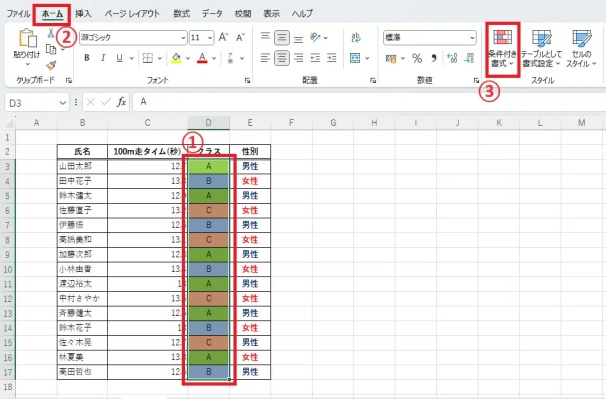Expand the Merge cells dropdown arrow
The image size is (606, 399).
367,58
